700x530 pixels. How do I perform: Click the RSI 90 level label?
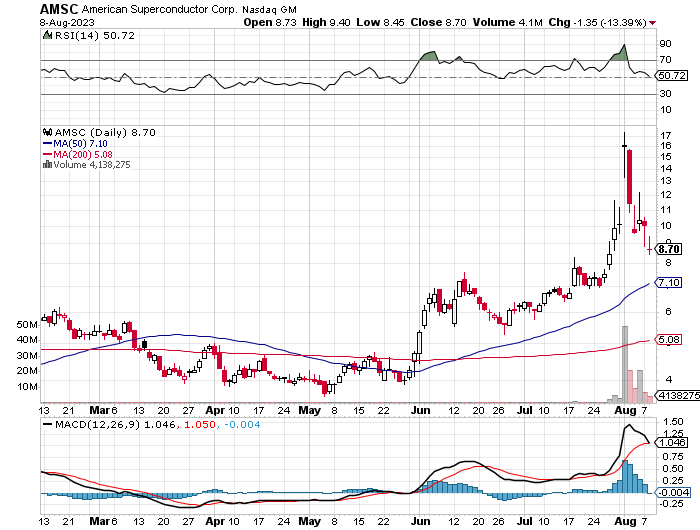665,44
